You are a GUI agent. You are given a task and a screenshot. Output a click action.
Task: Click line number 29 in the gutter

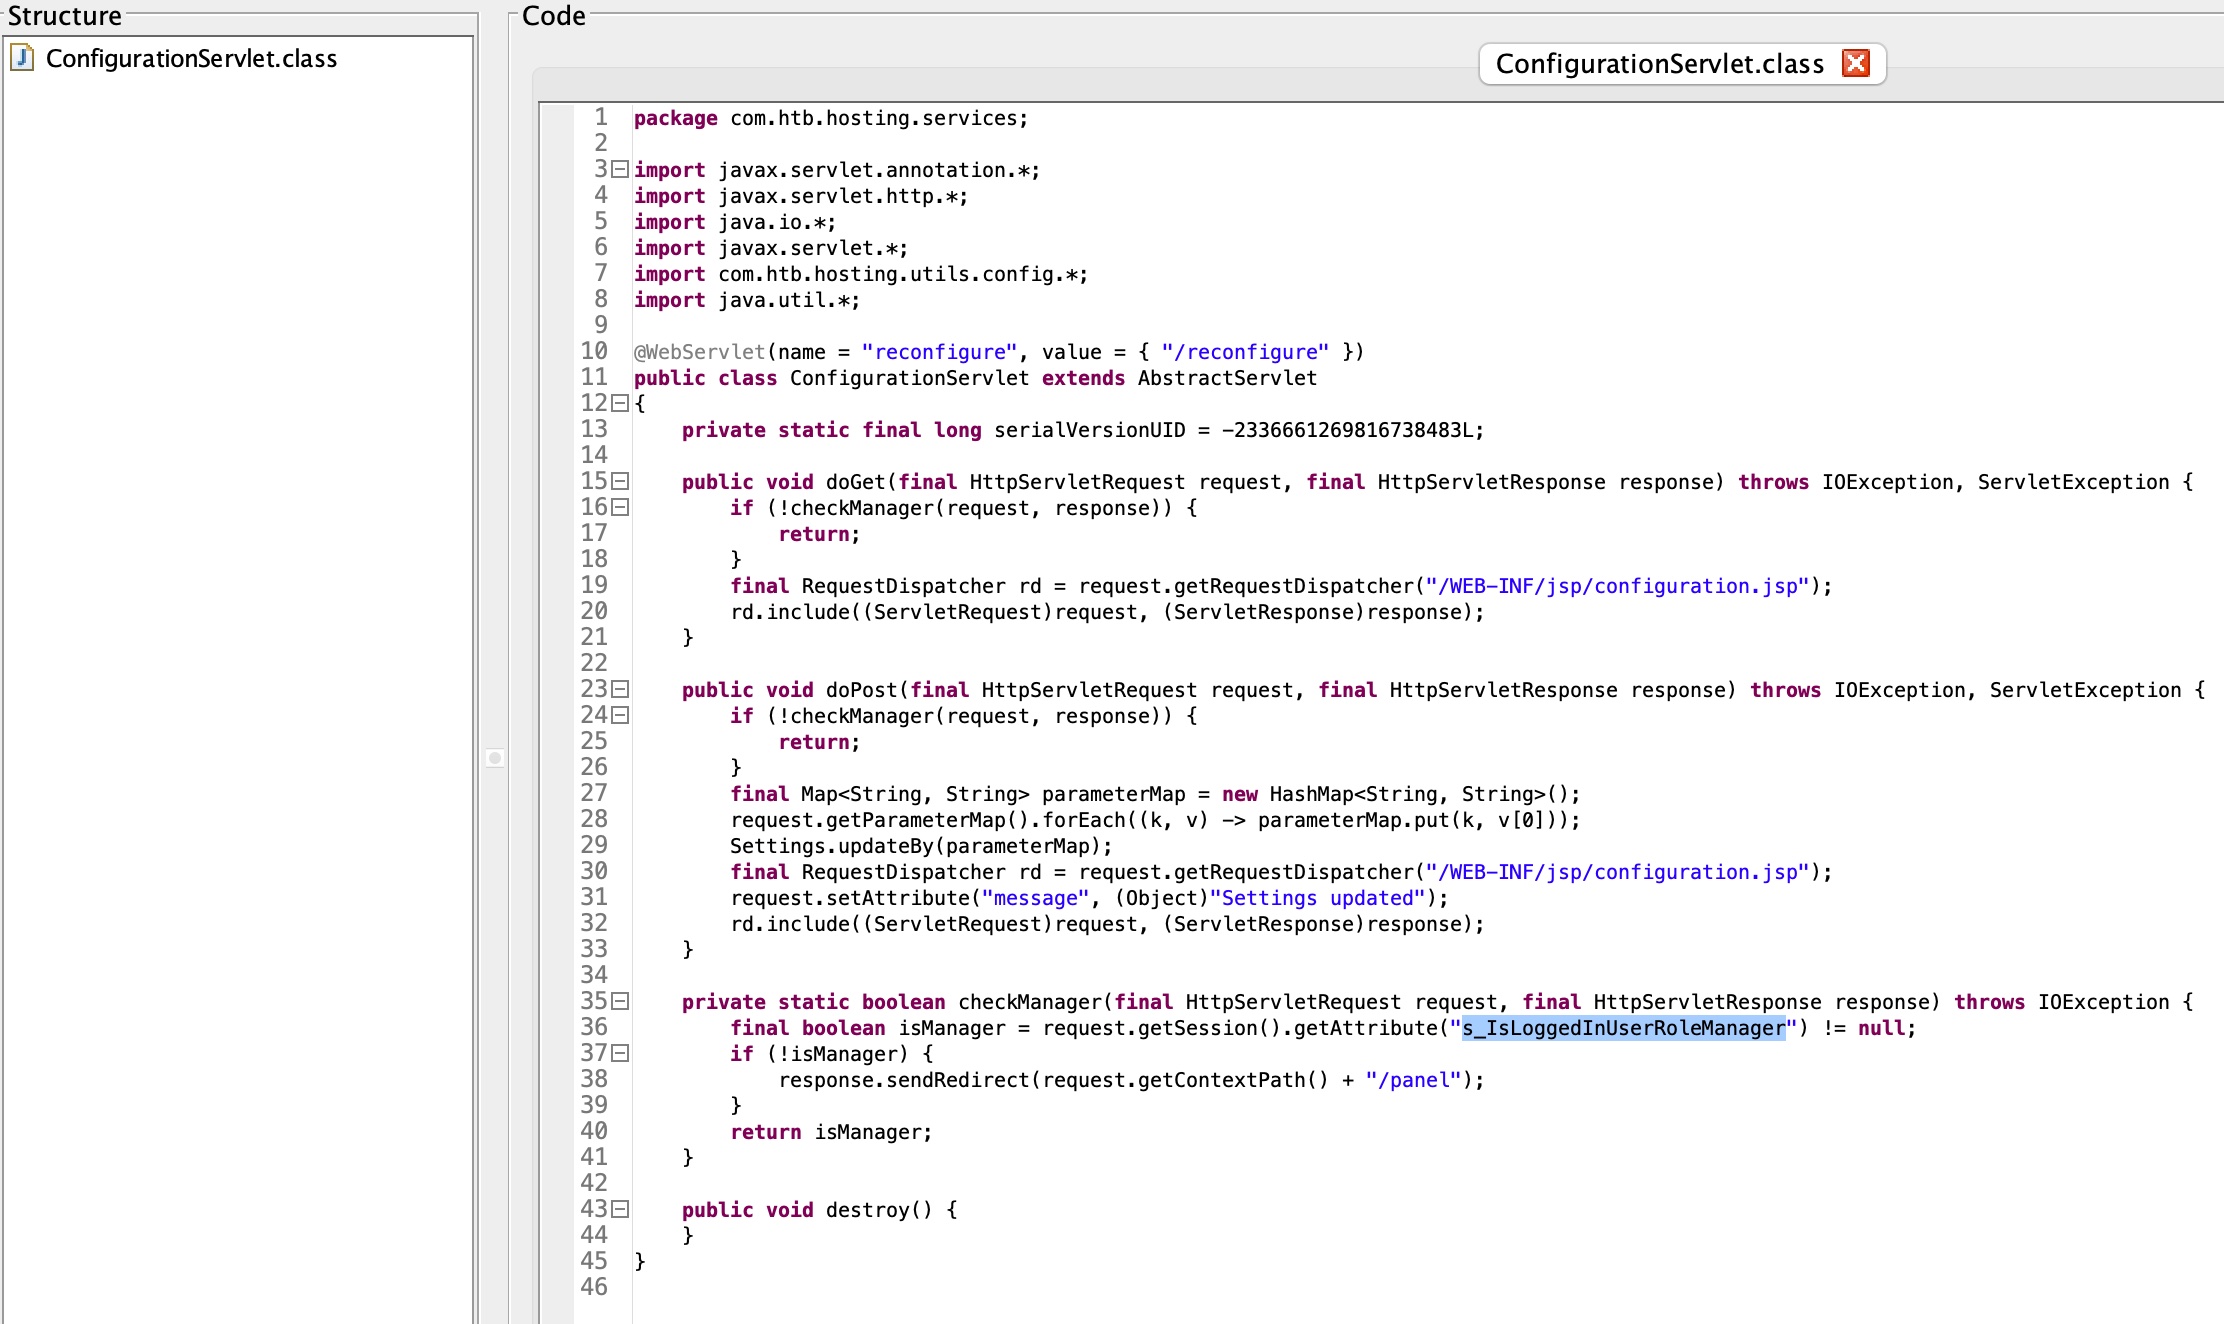[594, 845]
